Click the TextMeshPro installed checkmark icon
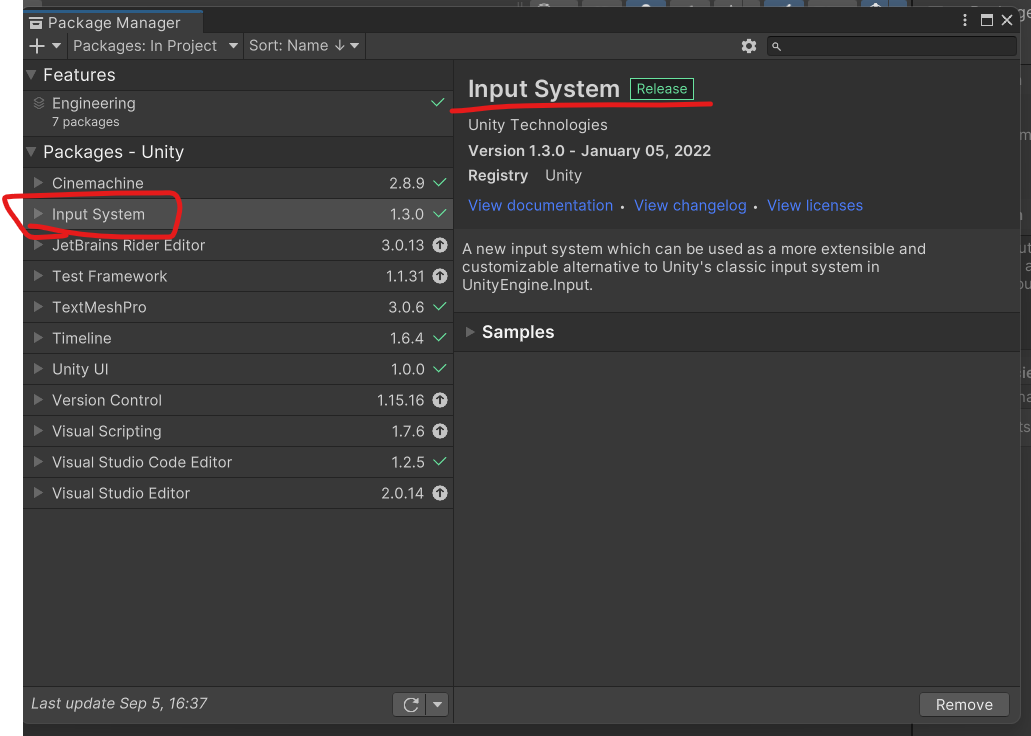The width and height of the screenshot is (1031, 736). 440,307
